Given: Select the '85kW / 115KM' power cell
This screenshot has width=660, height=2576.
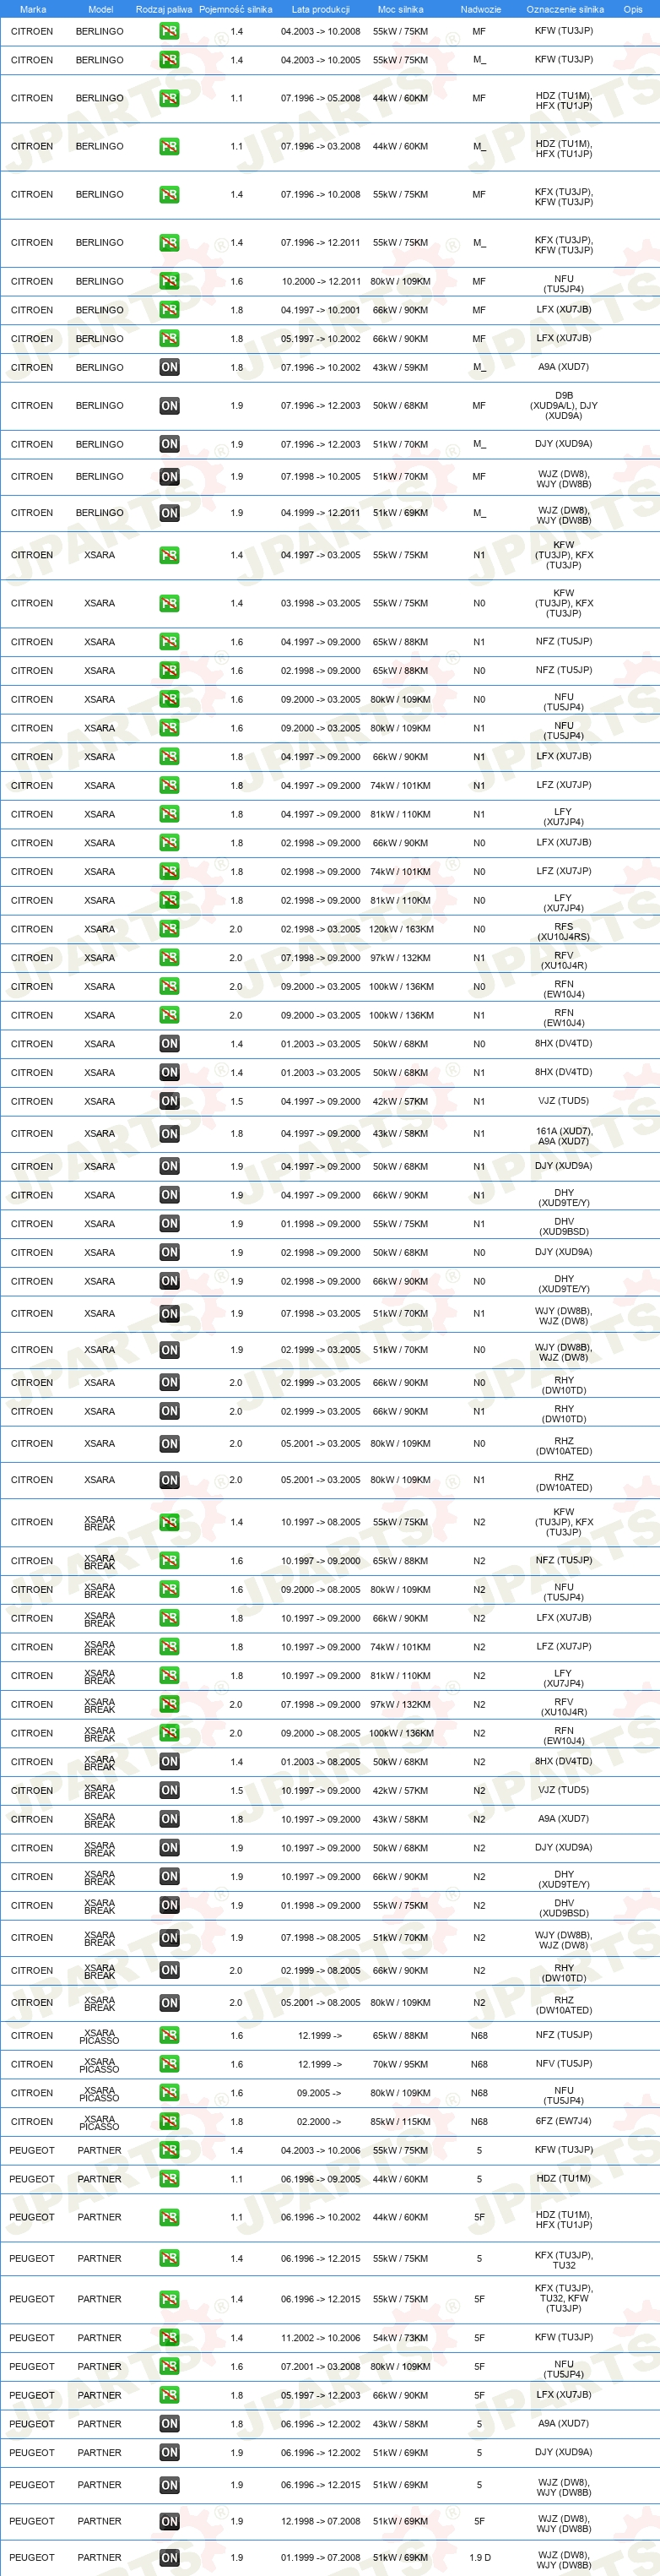Looking at the screenshot, I should pos(400,2121).
